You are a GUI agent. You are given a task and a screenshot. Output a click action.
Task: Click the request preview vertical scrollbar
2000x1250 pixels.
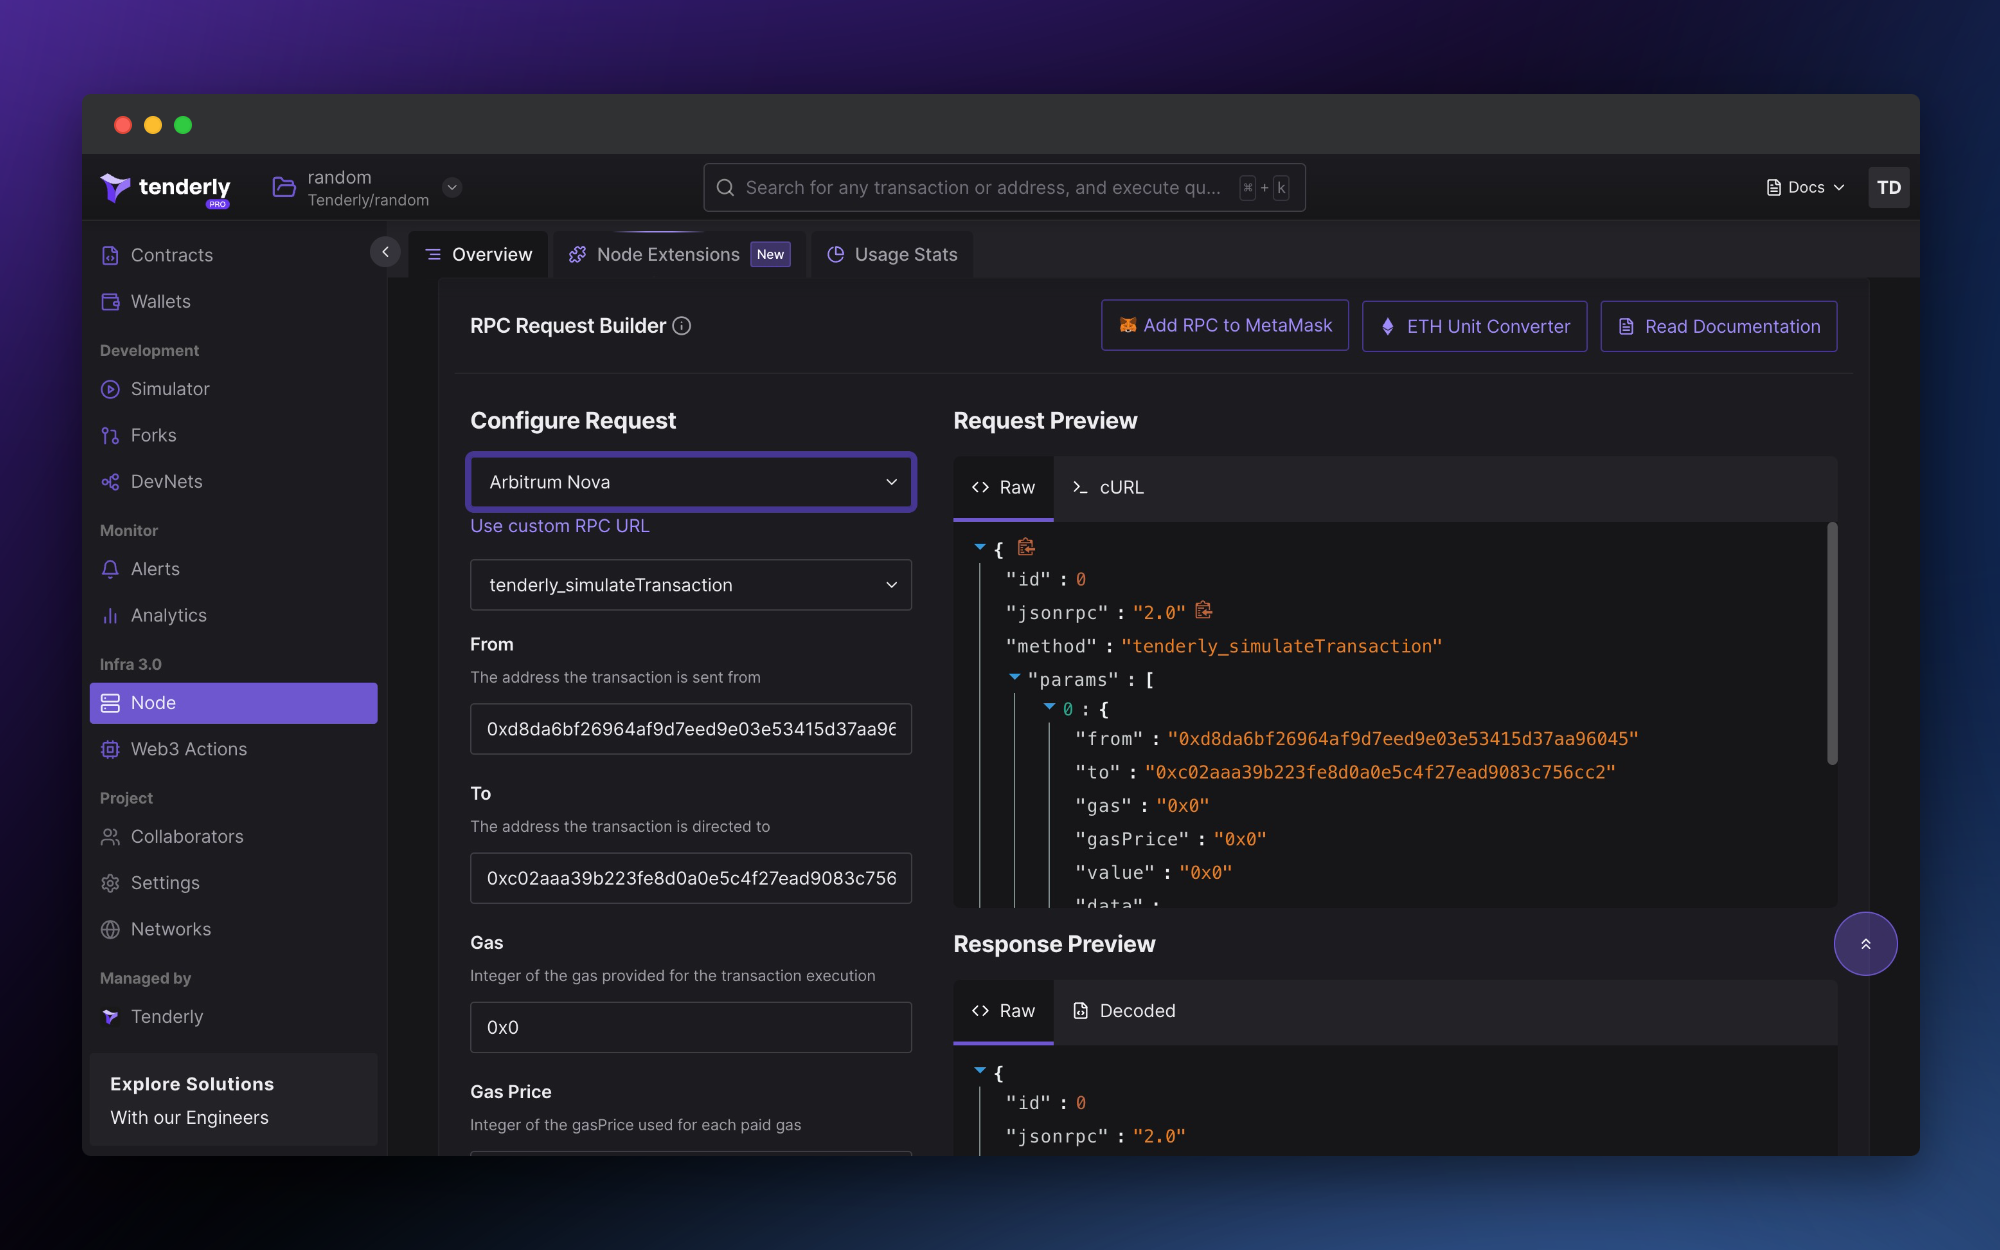[x=1832, y=645]
